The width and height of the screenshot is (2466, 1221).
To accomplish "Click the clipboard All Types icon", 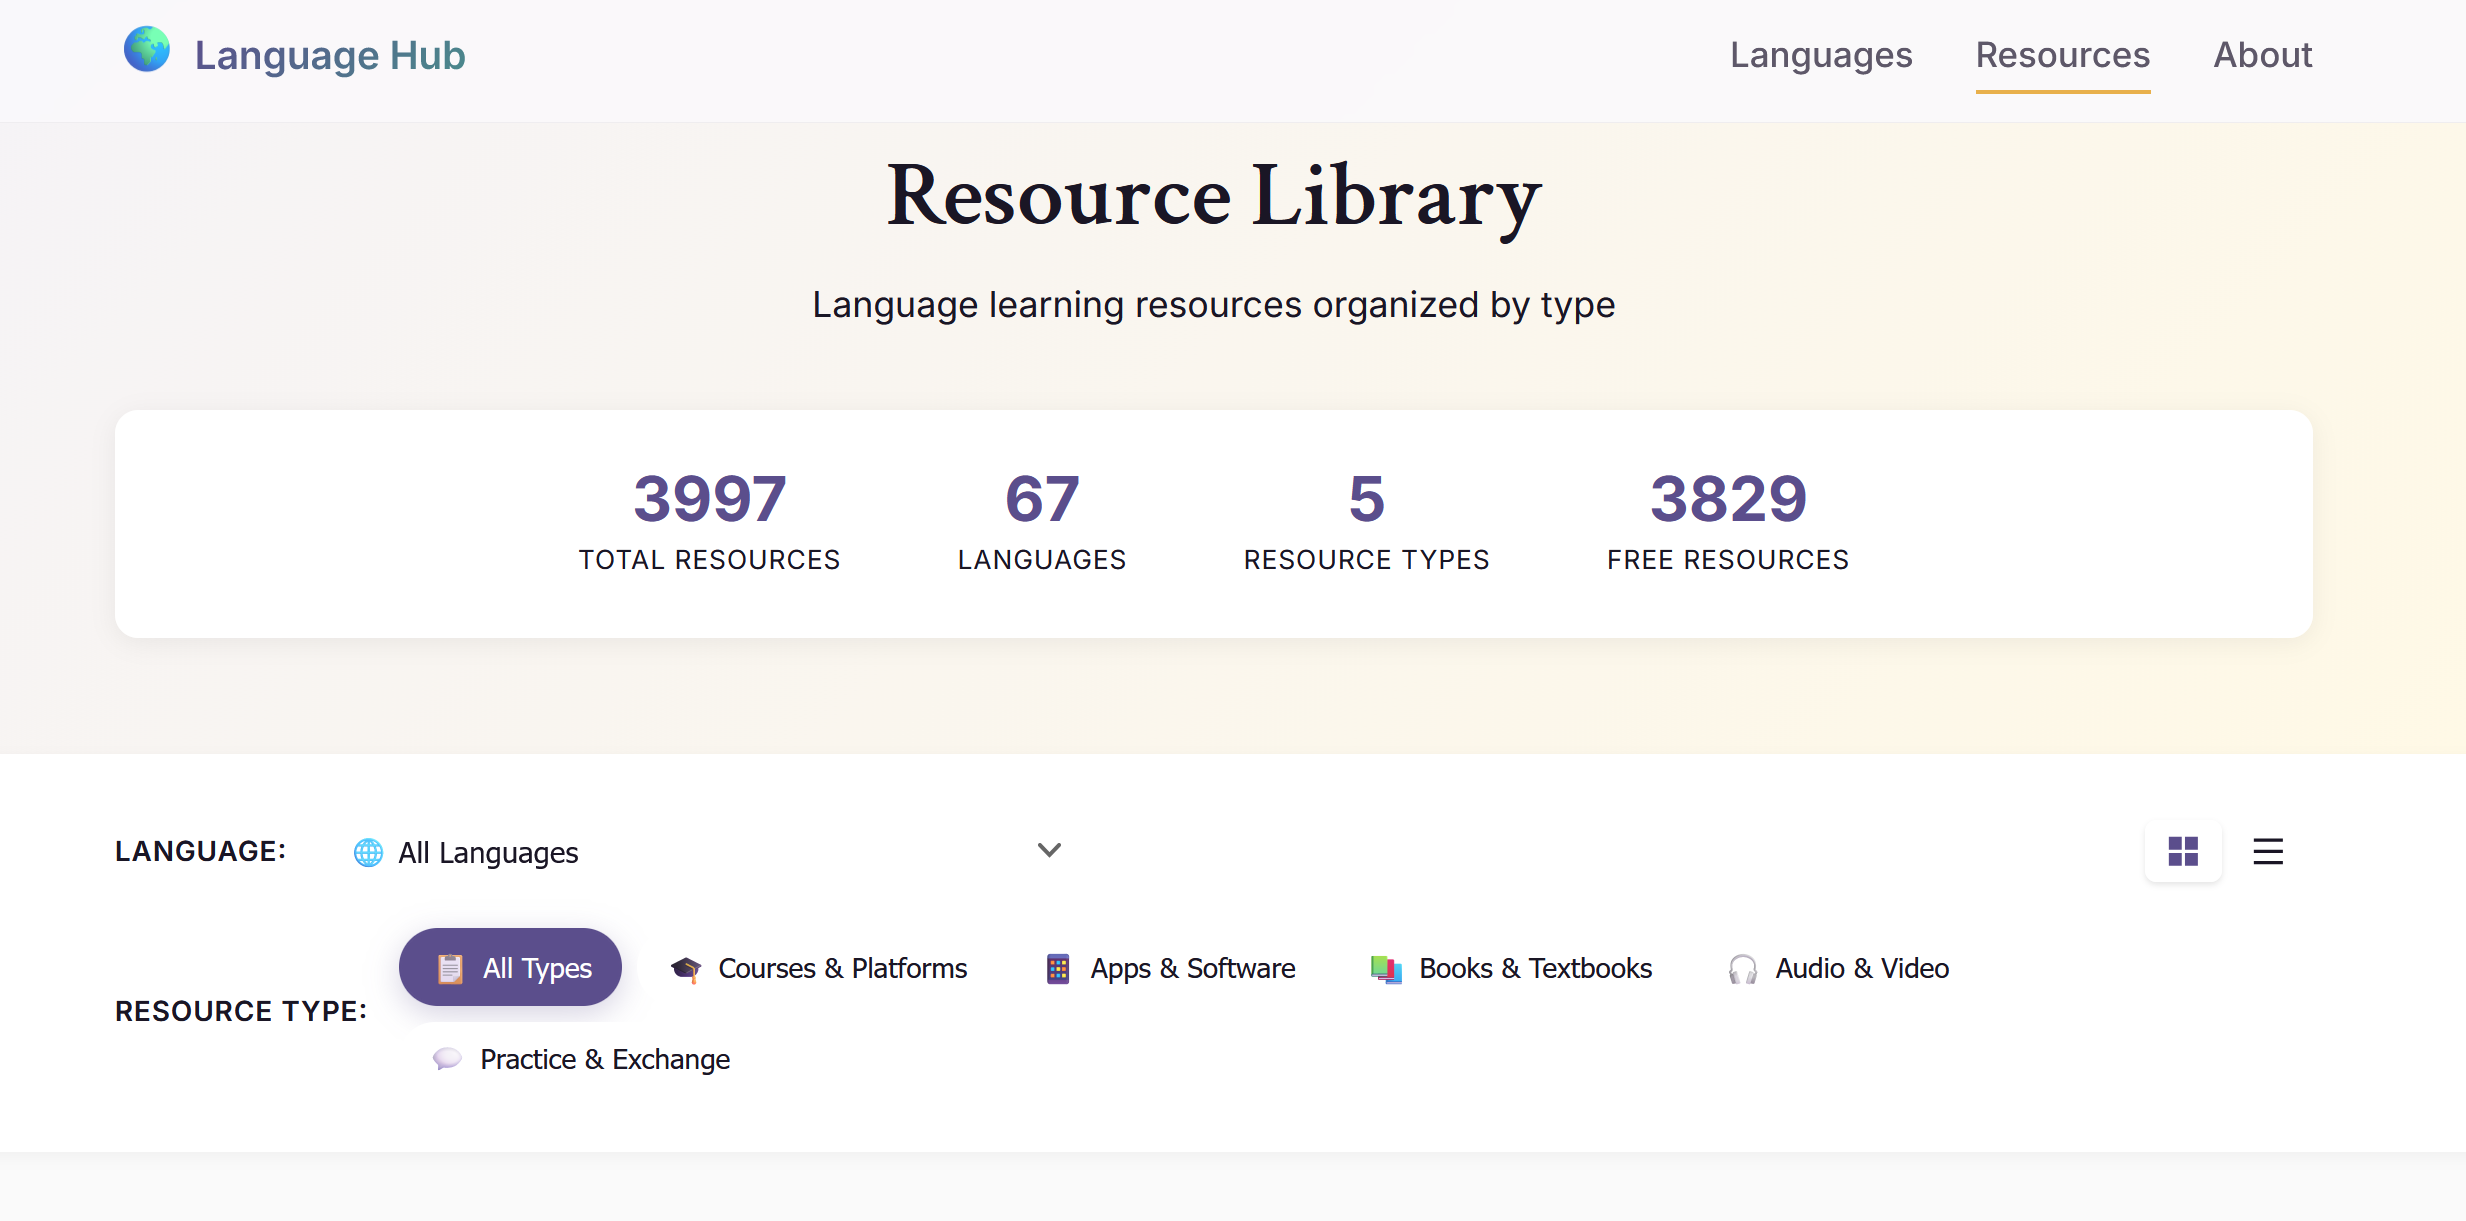I will [450, 969].
